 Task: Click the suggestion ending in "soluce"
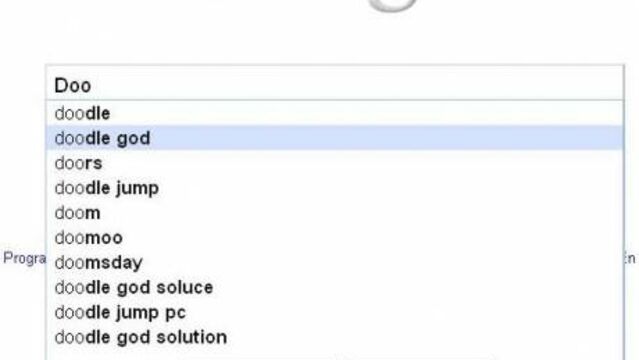pyautogui.click(x=334, y=287)
